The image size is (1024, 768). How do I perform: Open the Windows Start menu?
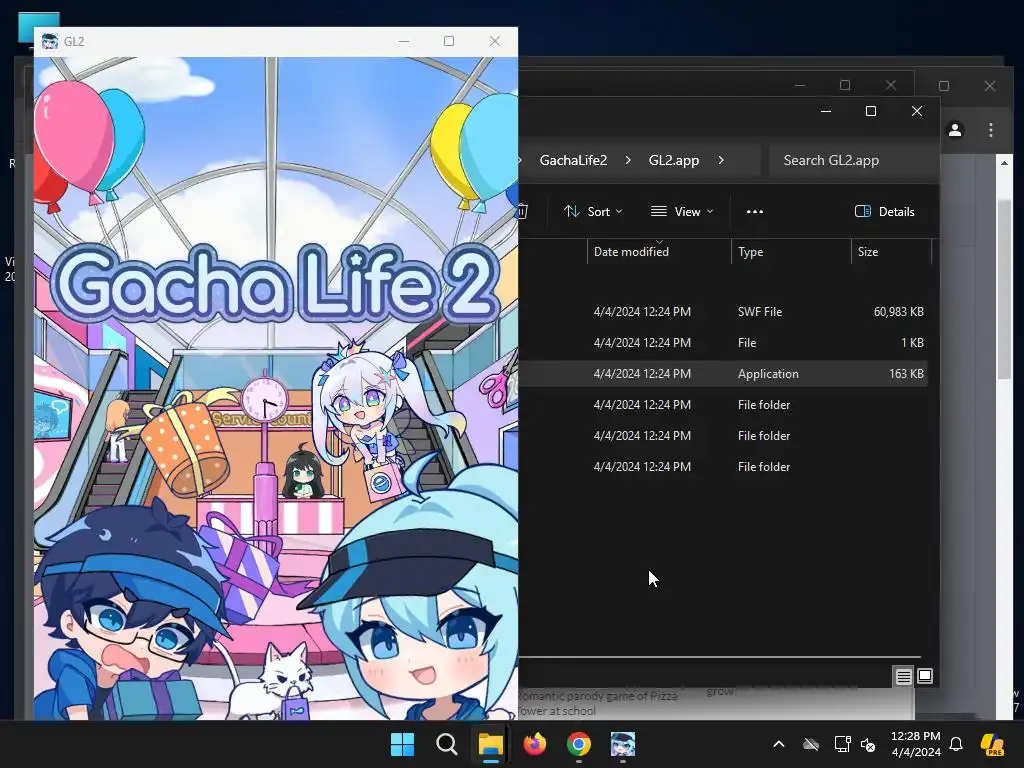tap(402, 744)
